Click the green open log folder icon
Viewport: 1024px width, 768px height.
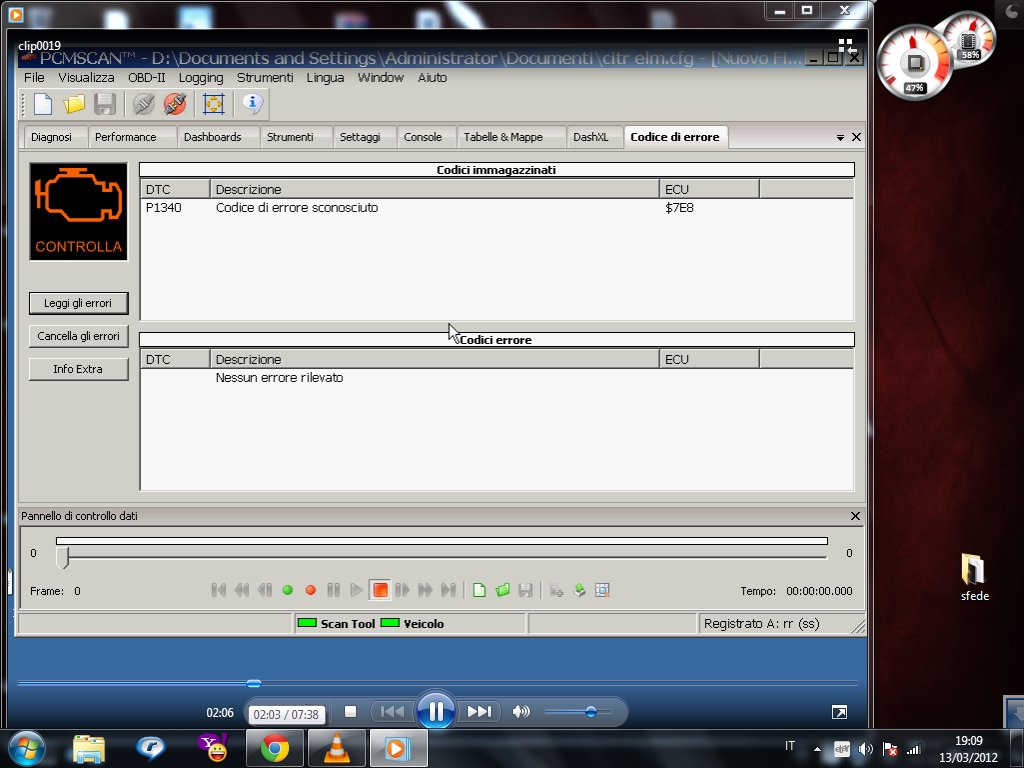coord(502,590)
